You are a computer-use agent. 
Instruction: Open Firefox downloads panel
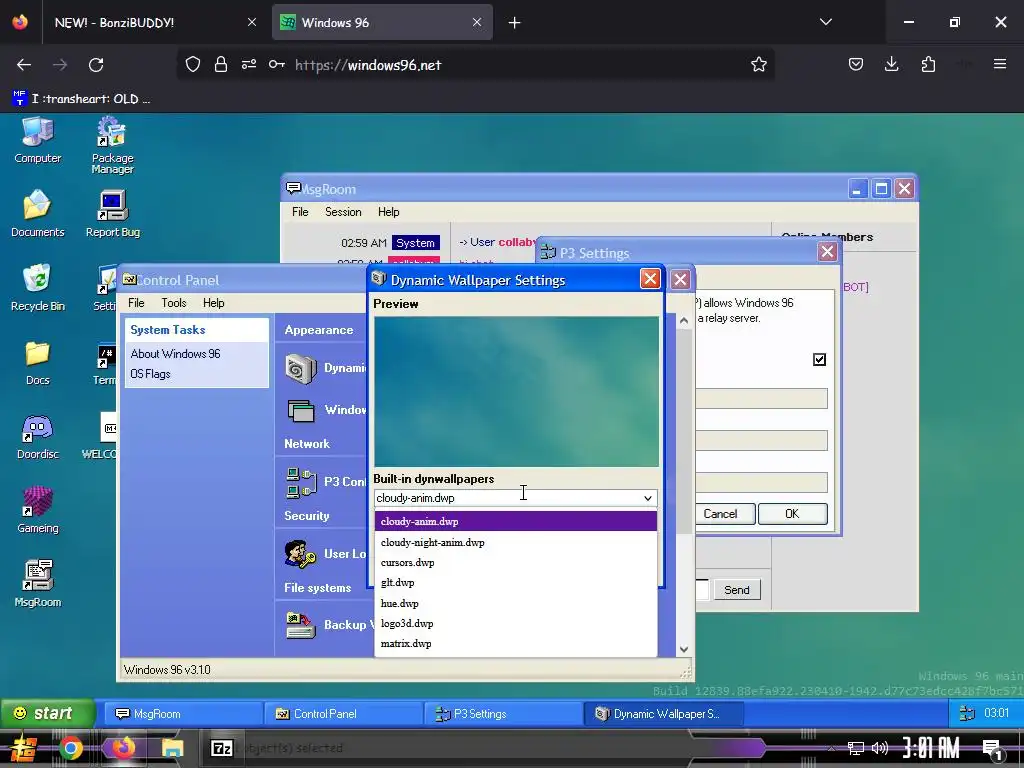(x=891, y=64)
